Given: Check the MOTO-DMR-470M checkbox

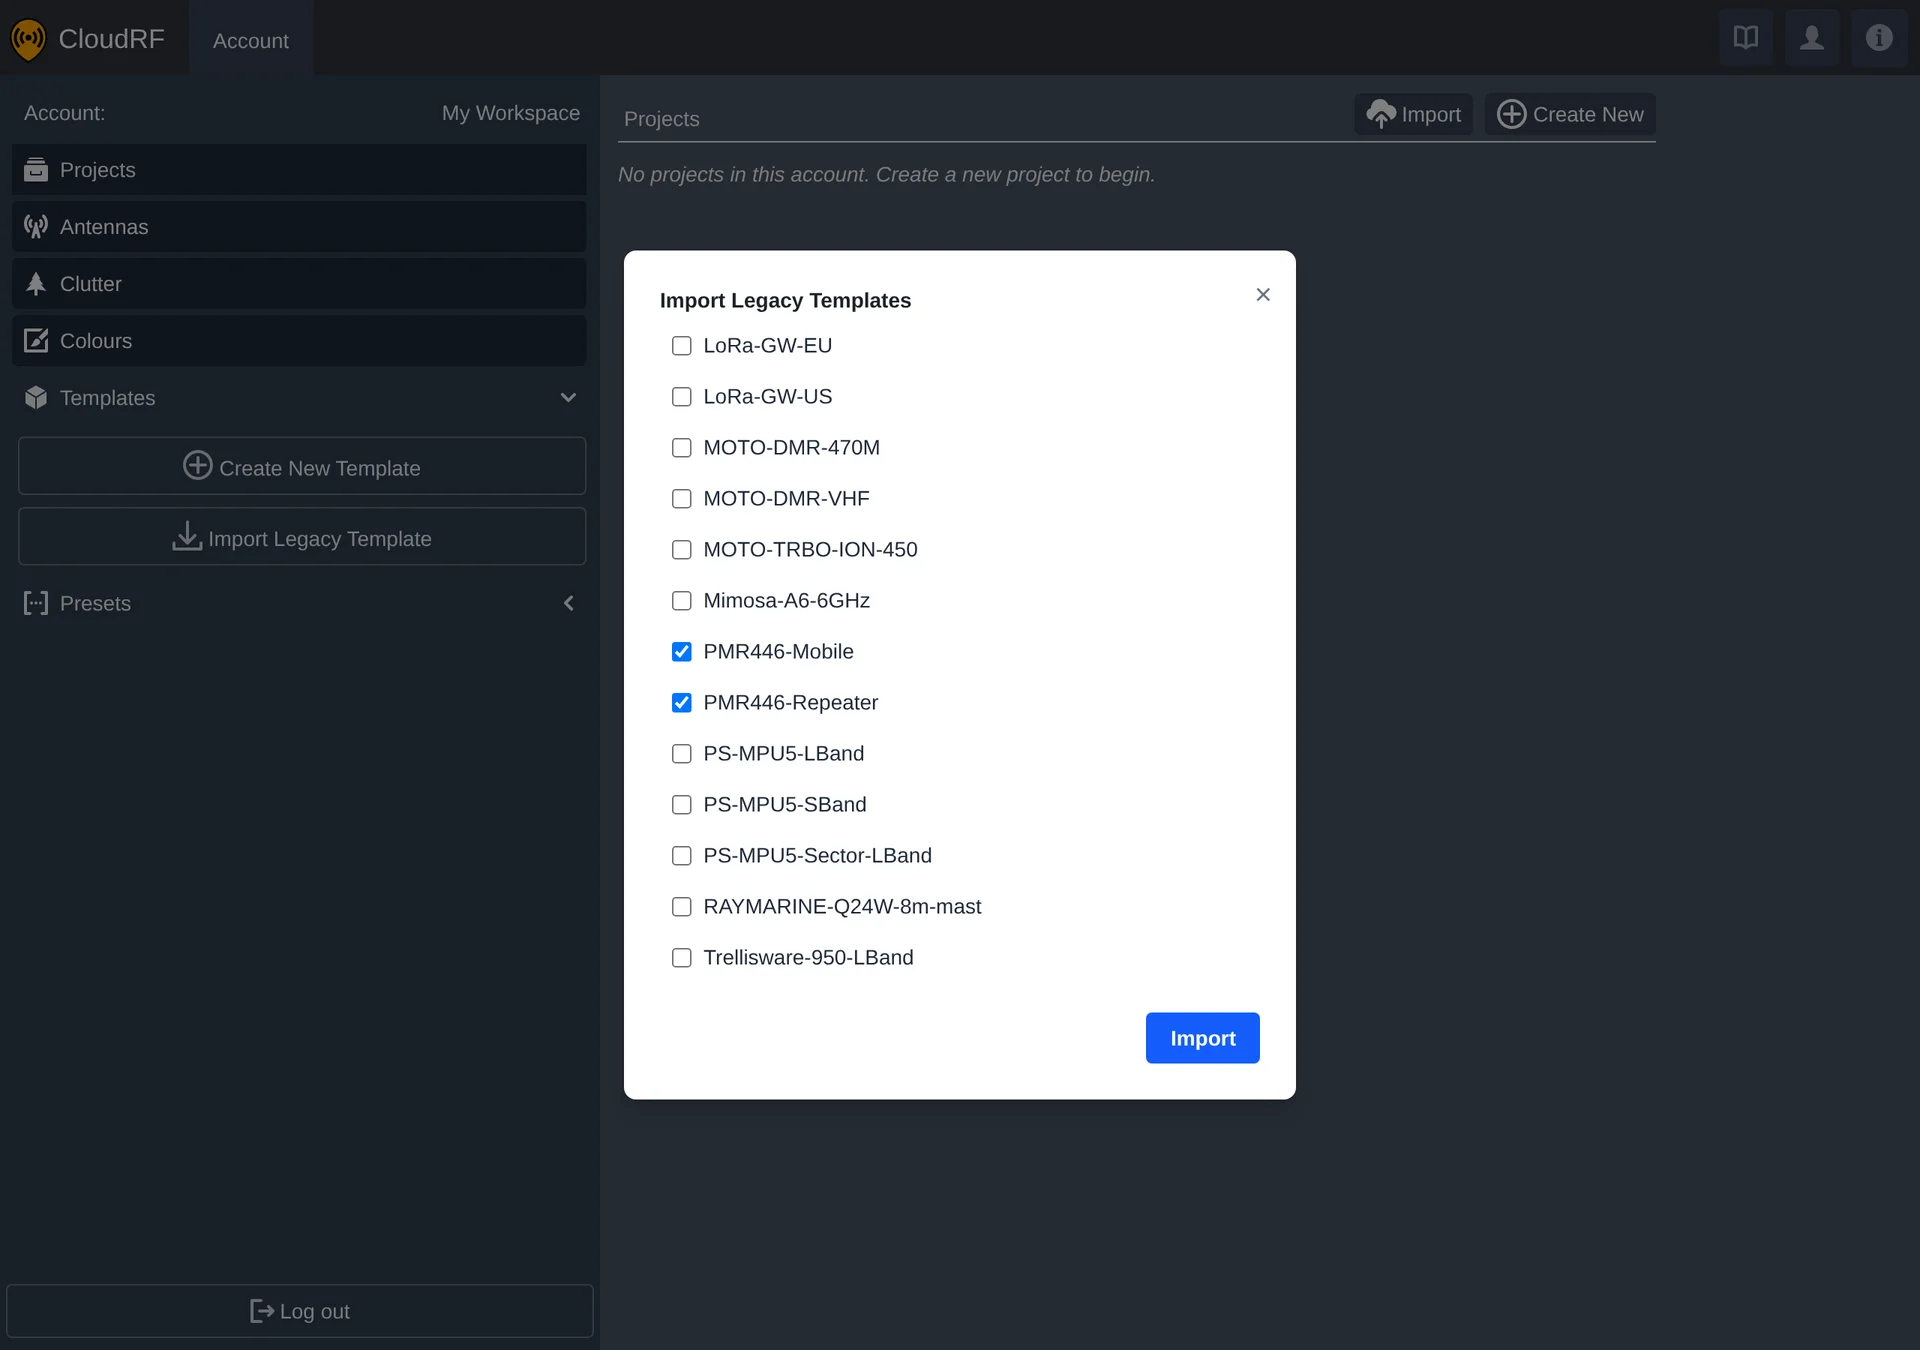Looking at the screenshot, I should pos(681,448).
